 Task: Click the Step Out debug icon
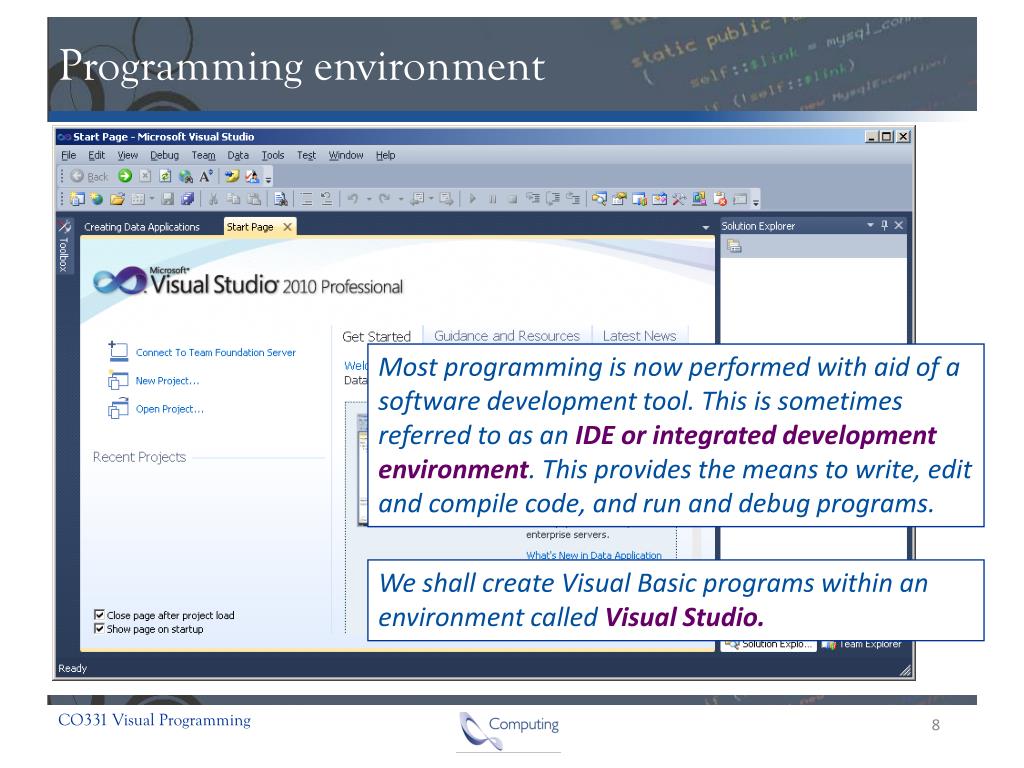click(573, 199)
